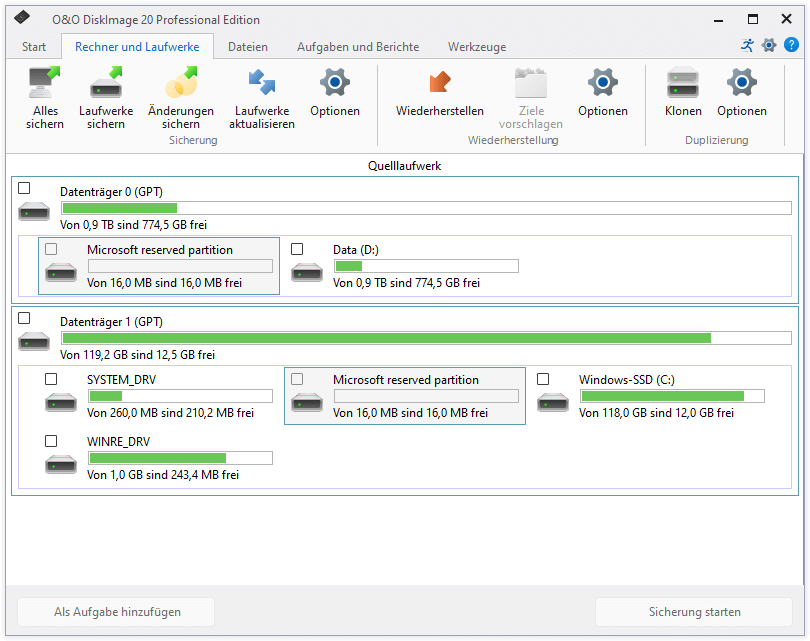Open the Aufgaben und Berichte tab
Image resolution: width=810 pixels, height=641 pixels.
click(x=357, y=47)
